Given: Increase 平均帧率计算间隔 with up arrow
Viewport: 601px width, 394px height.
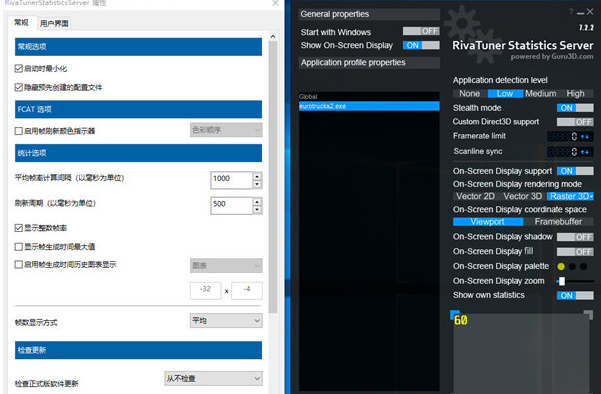Looking at the screenshot, I should coord(257,176).
